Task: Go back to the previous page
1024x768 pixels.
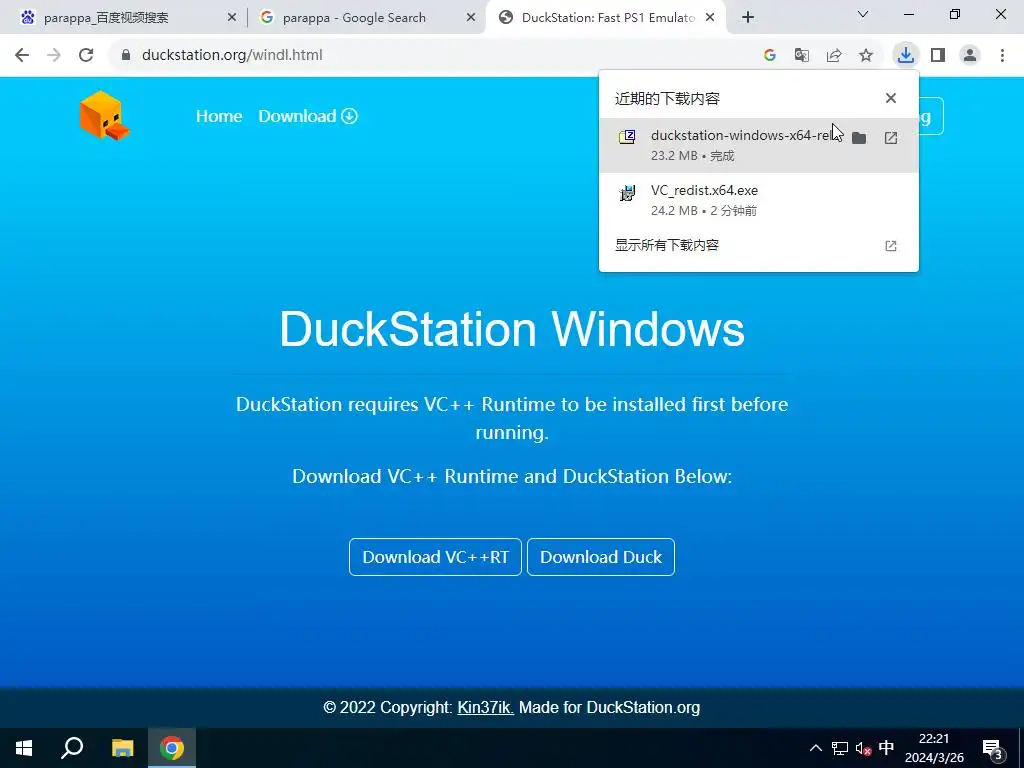Action: [x=22, y=56]
